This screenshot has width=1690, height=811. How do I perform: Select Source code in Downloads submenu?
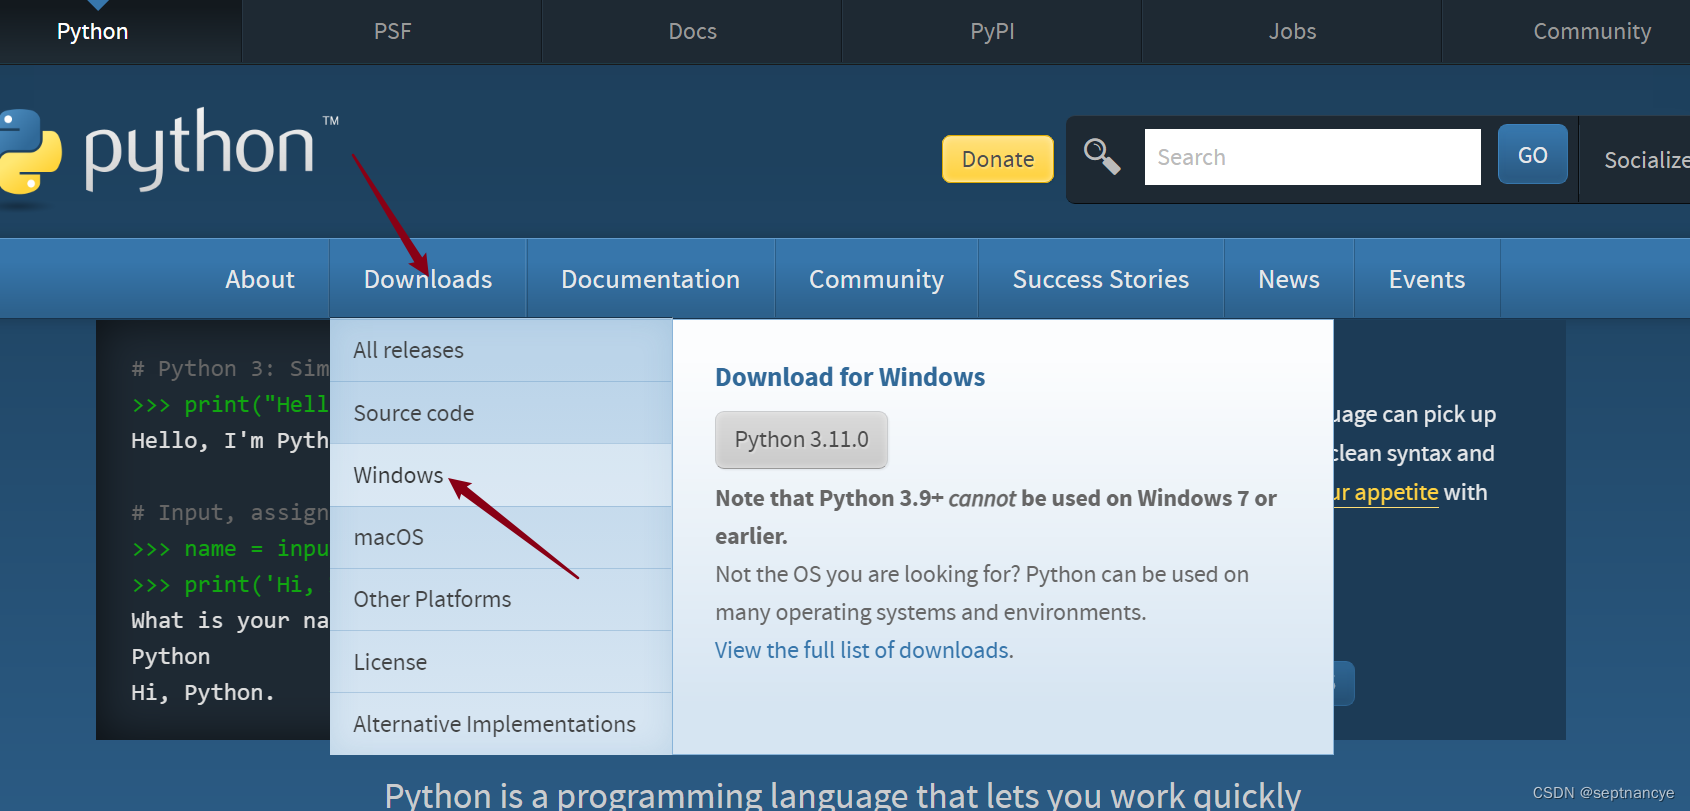coord(501,413)
